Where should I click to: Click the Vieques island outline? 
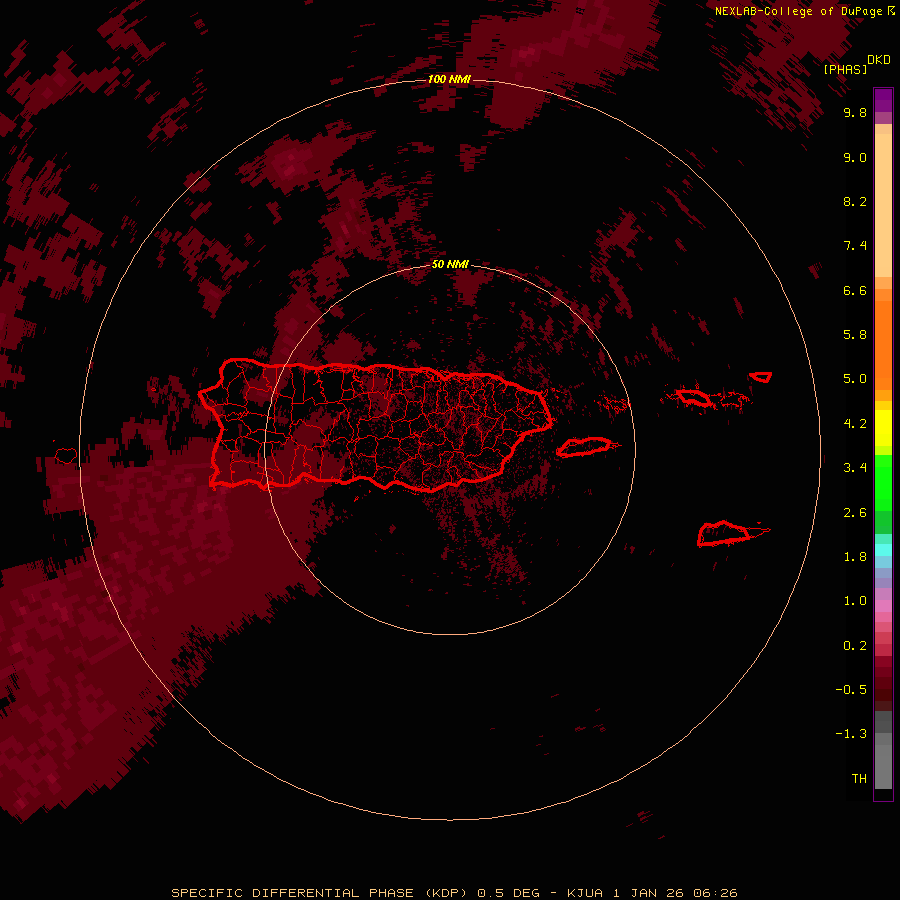point(584,447)
